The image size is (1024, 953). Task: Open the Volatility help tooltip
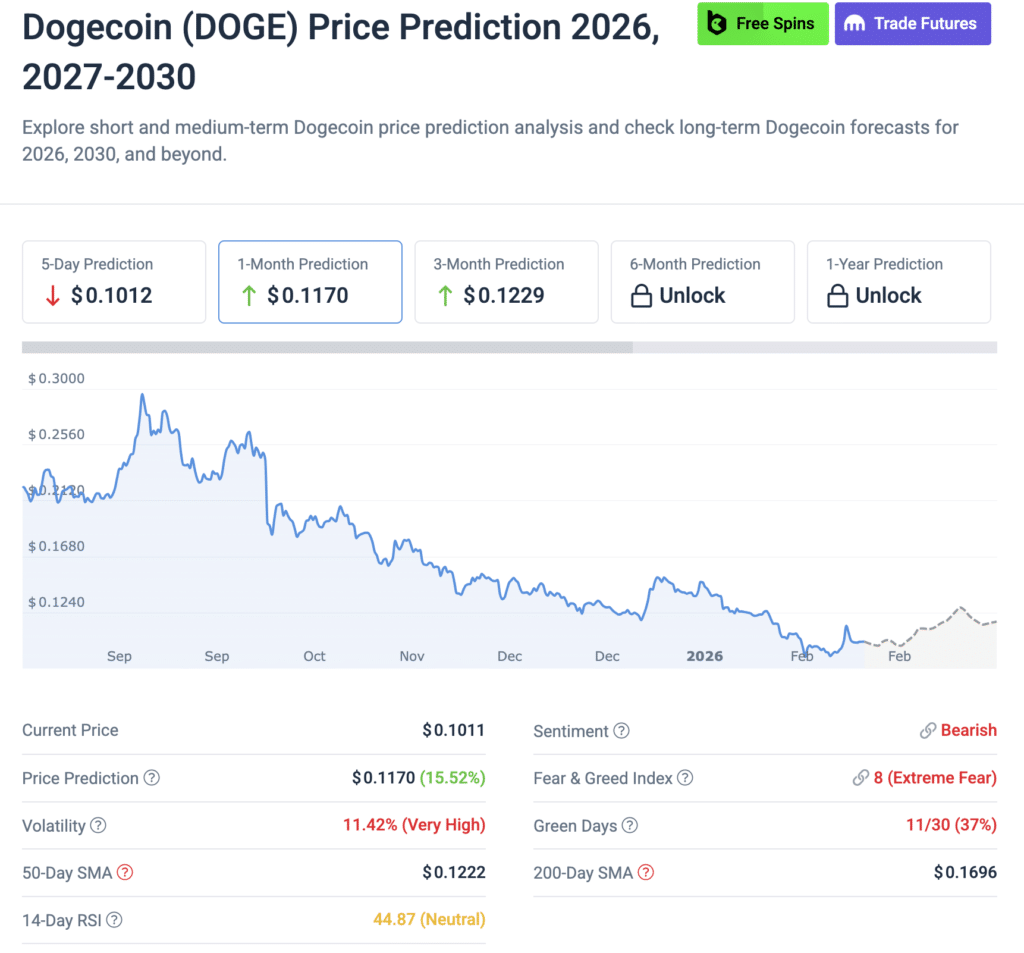click(100, 826)
